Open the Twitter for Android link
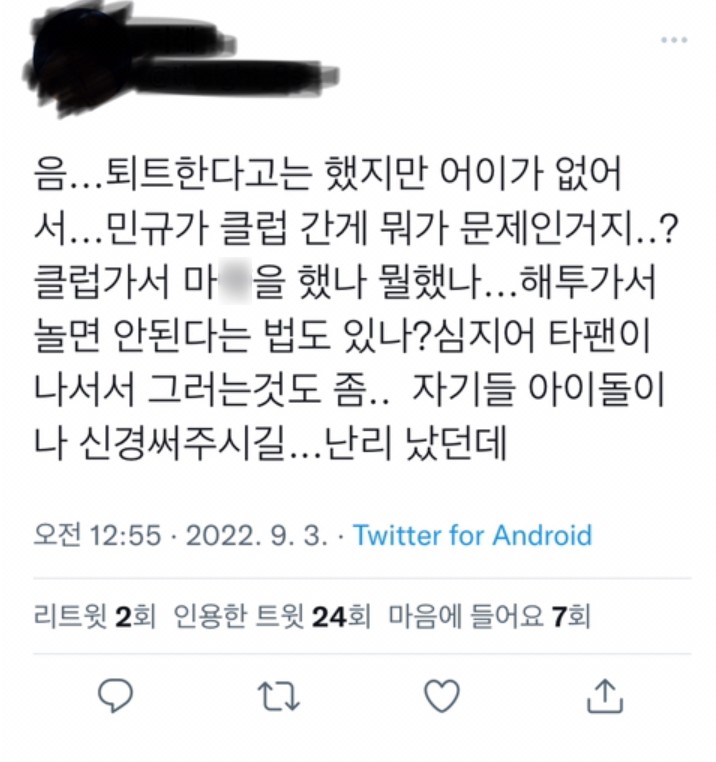The width and height of the screenshot is (716, 762). (x=472, y=536)
